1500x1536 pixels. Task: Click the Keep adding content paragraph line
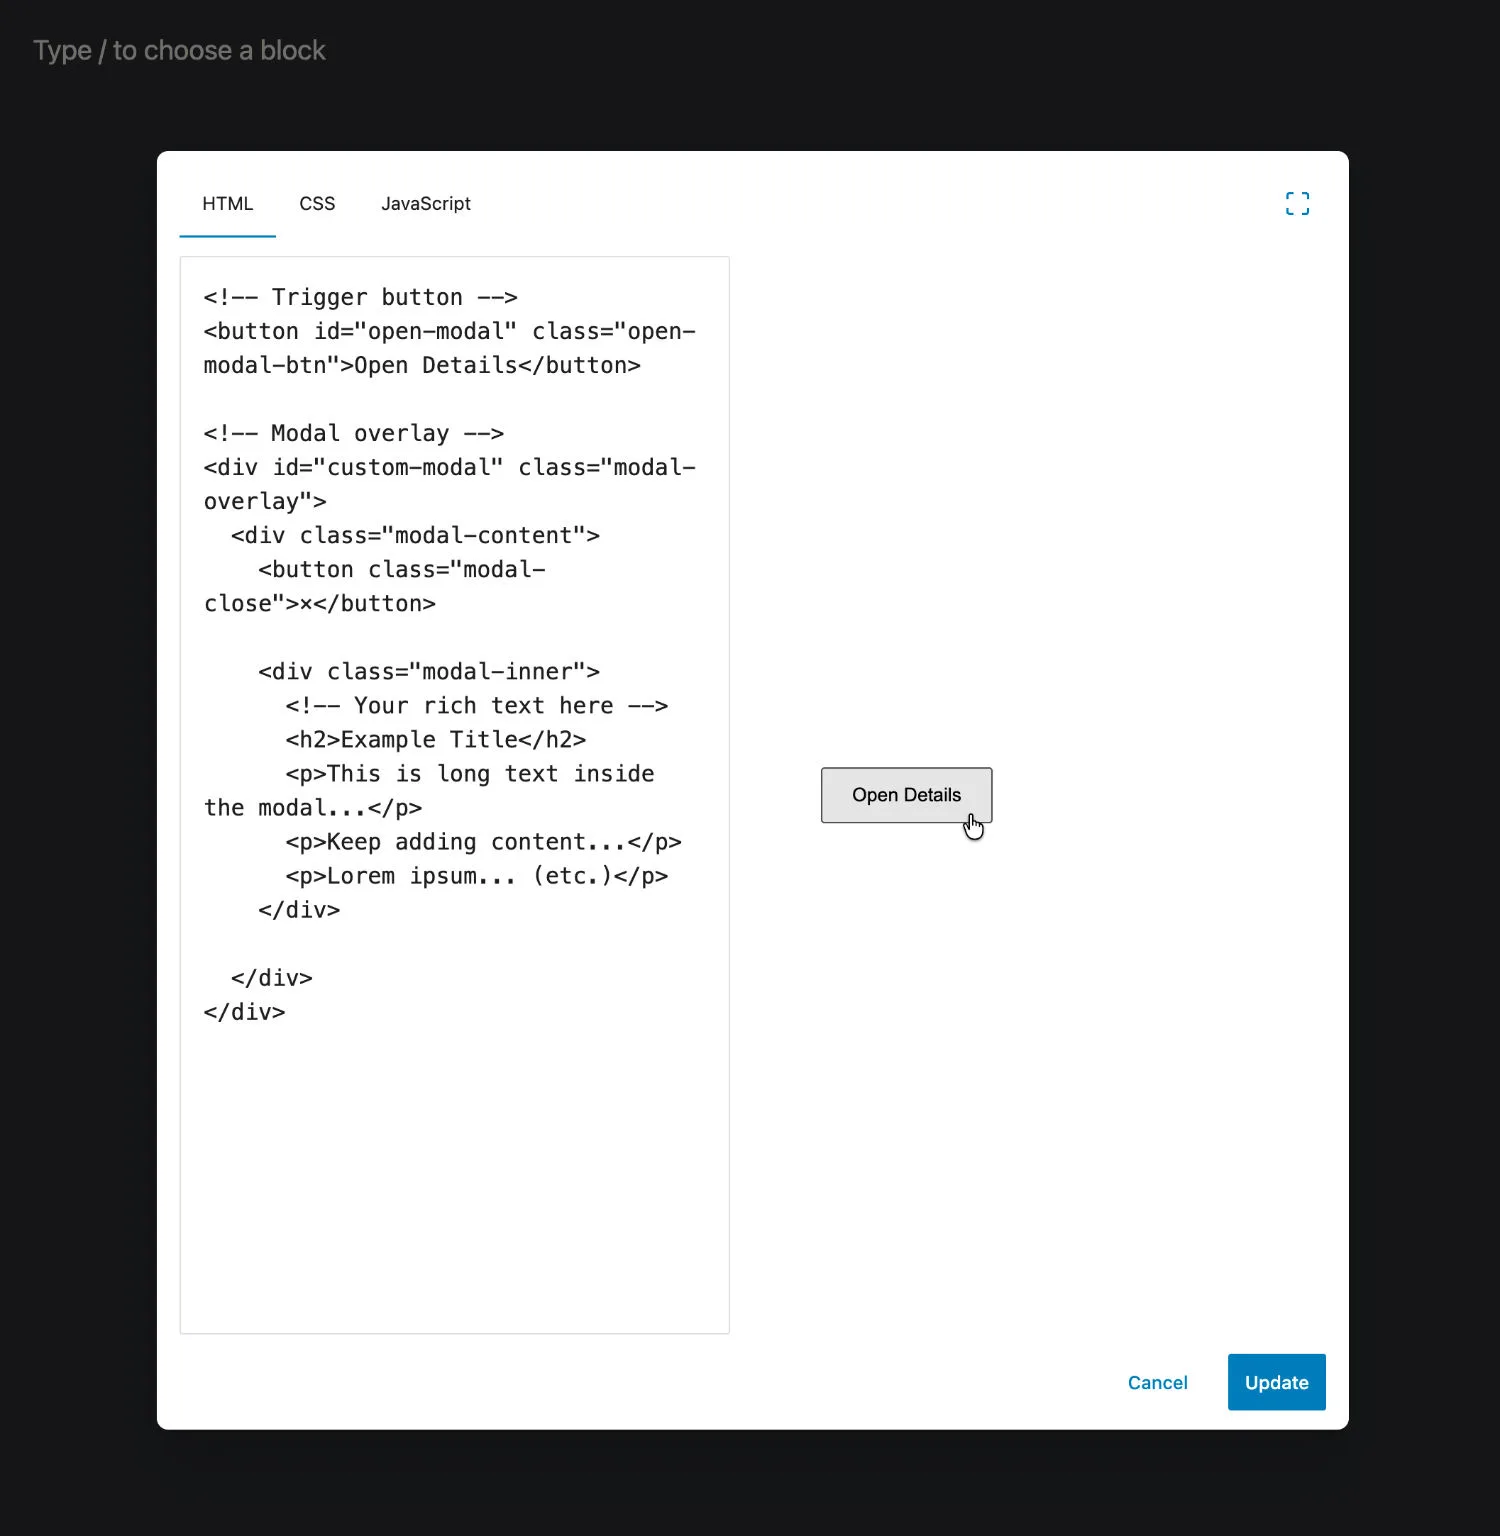483,841
